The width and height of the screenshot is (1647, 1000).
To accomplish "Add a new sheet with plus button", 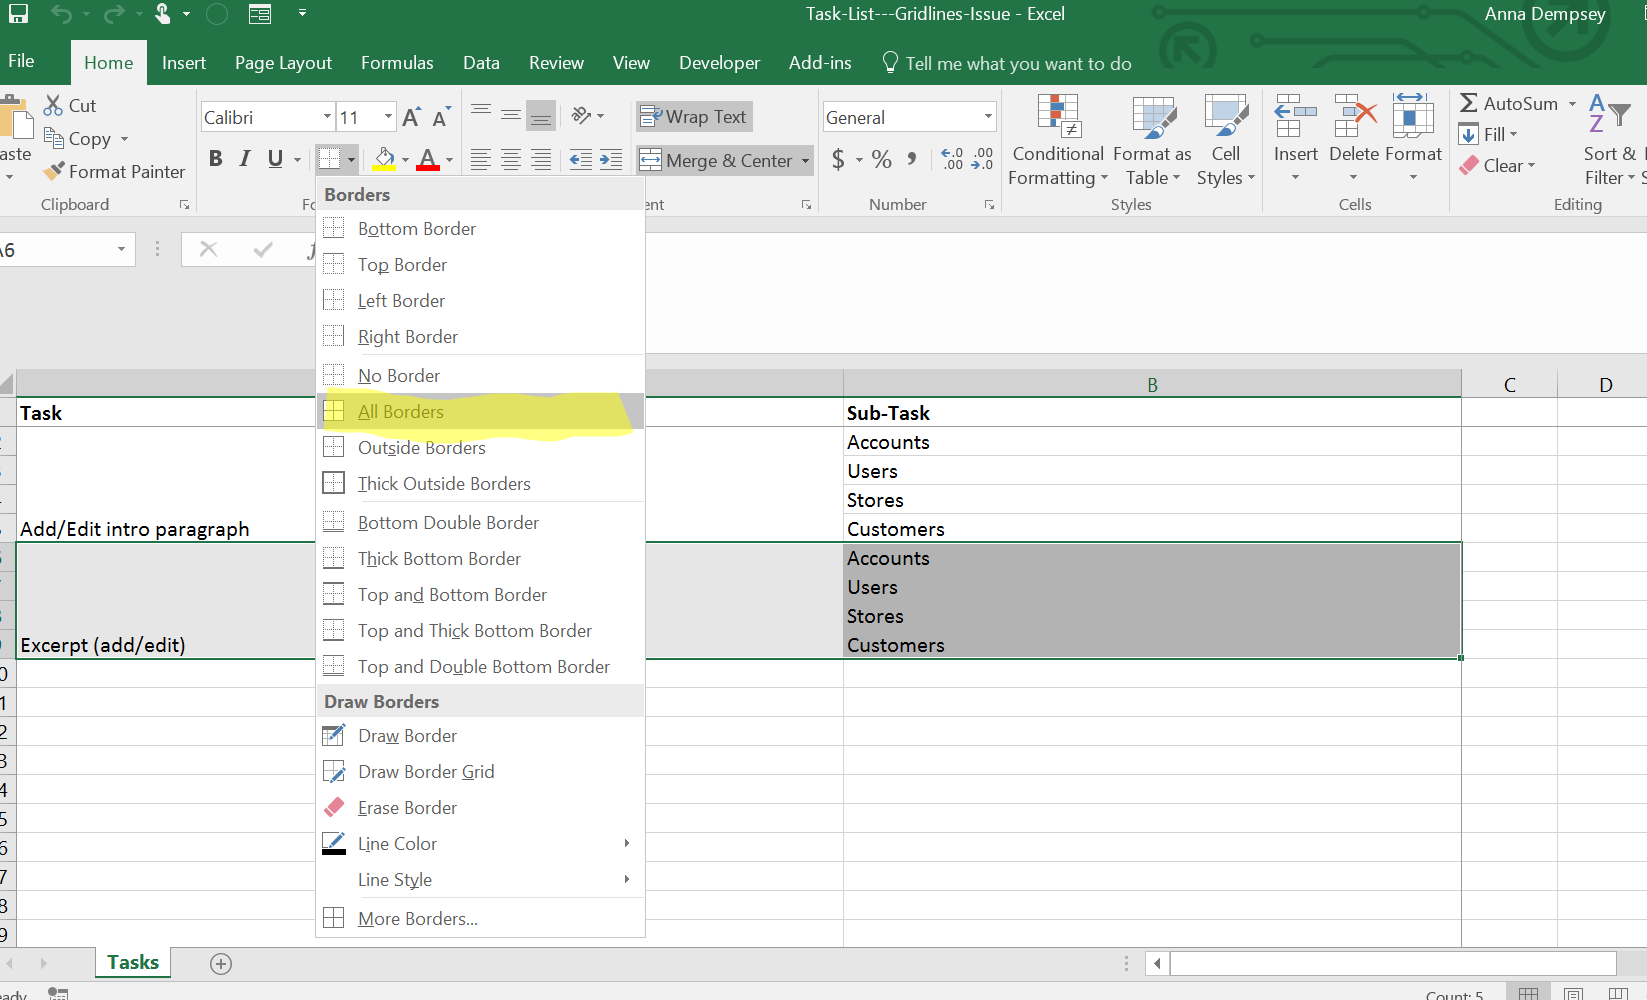I will click(x=220, y=963).
